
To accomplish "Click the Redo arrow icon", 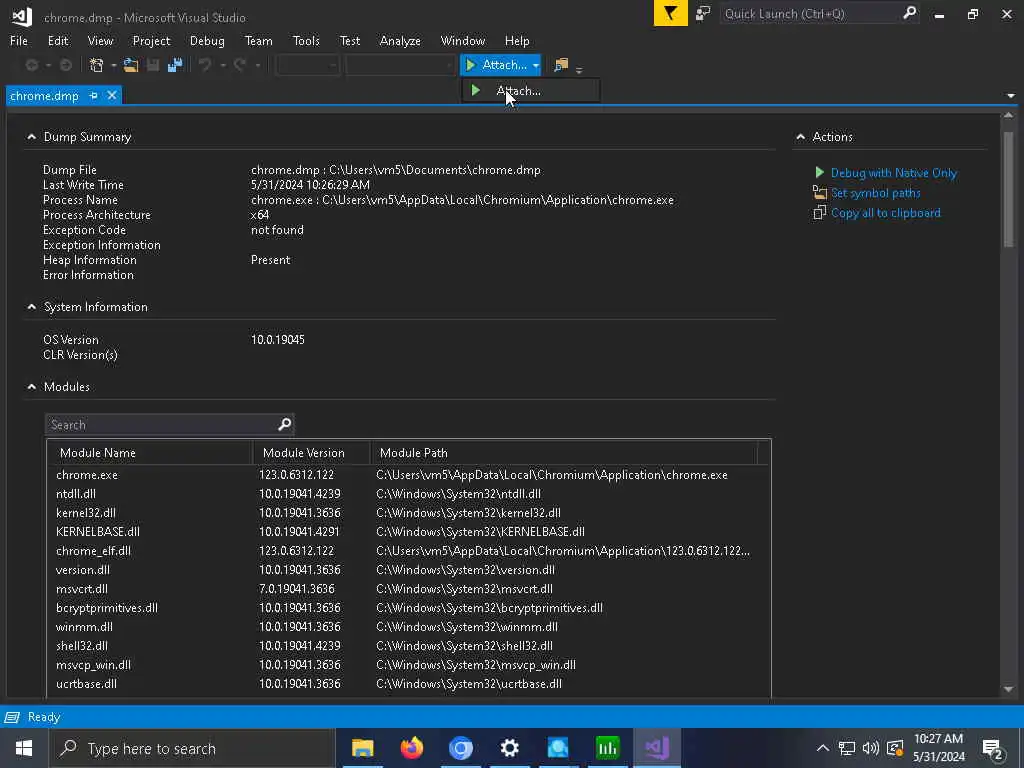I will coord(240,65).
